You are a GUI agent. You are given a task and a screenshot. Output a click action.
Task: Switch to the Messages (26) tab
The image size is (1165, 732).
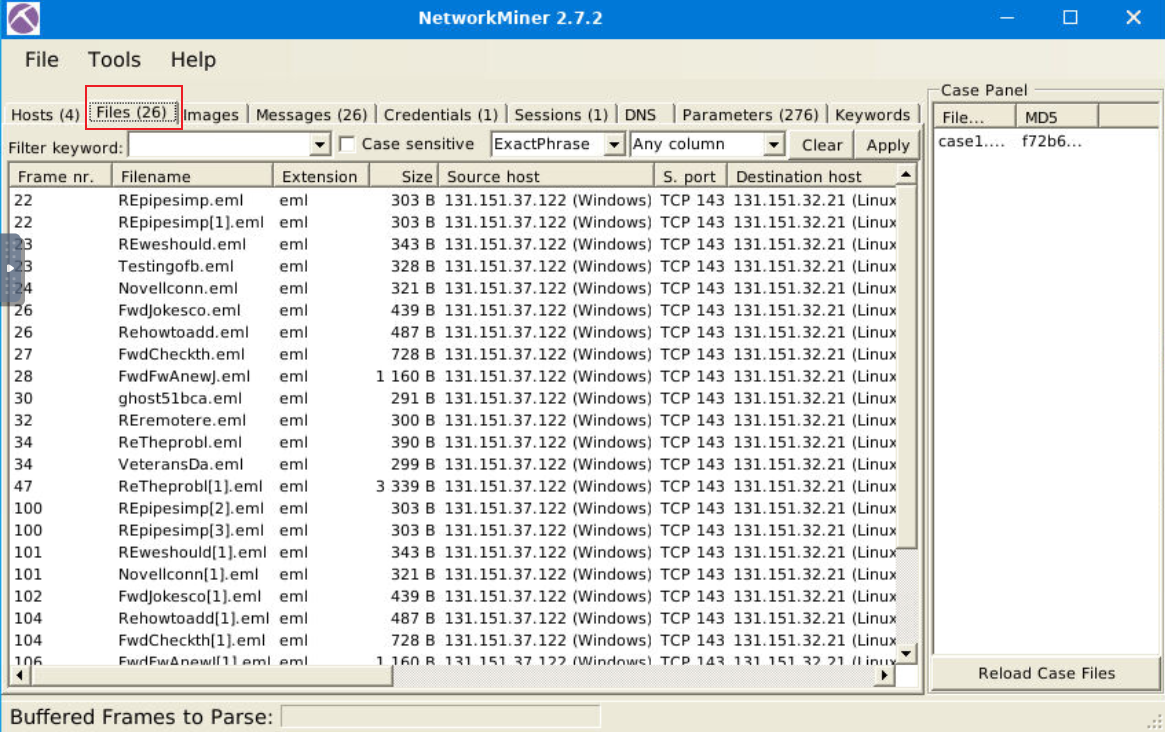click(x=311, y=114)
